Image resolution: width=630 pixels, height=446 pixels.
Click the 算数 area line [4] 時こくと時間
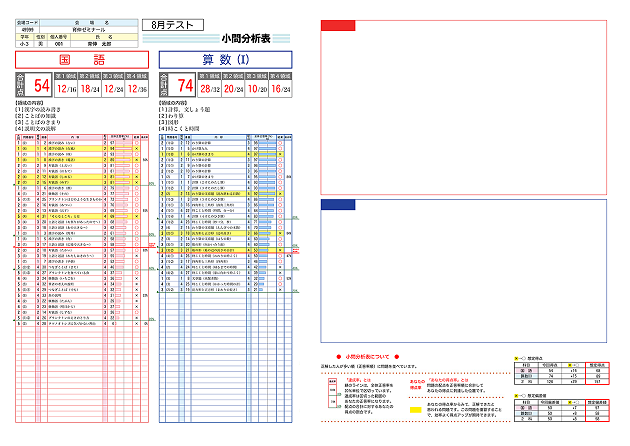pos(180,129)
